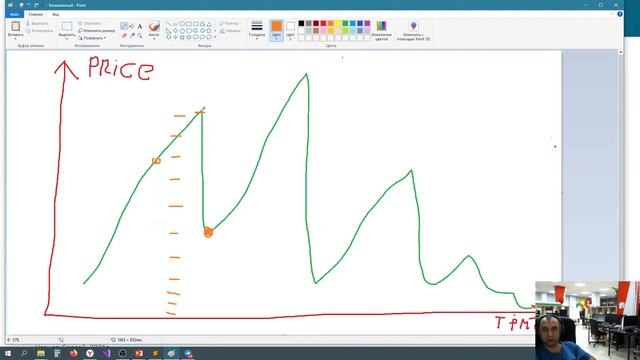This screenshot has height=360, width=640.
Task: Click the Brushes tool icon
Action: pyautogui.click(x=154, y=27)
